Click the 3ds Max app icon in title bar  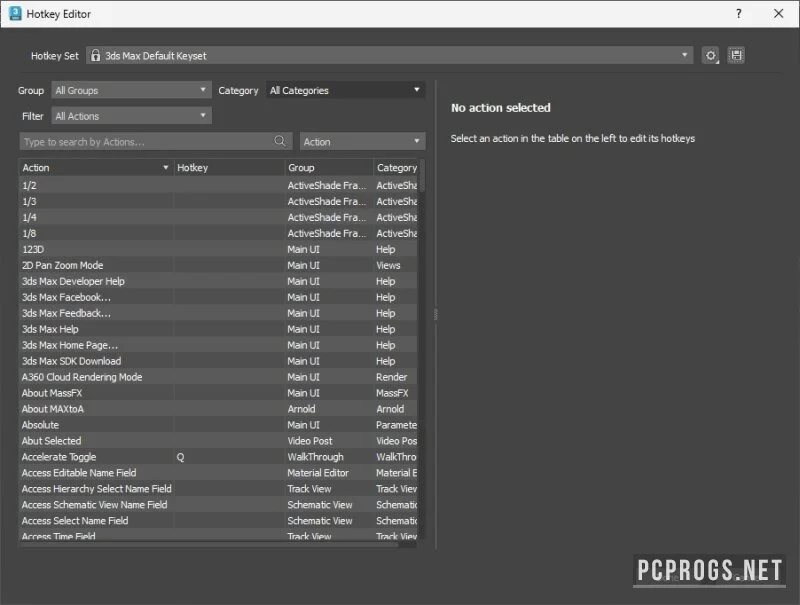pyautogui.click(x=15, y=13)
